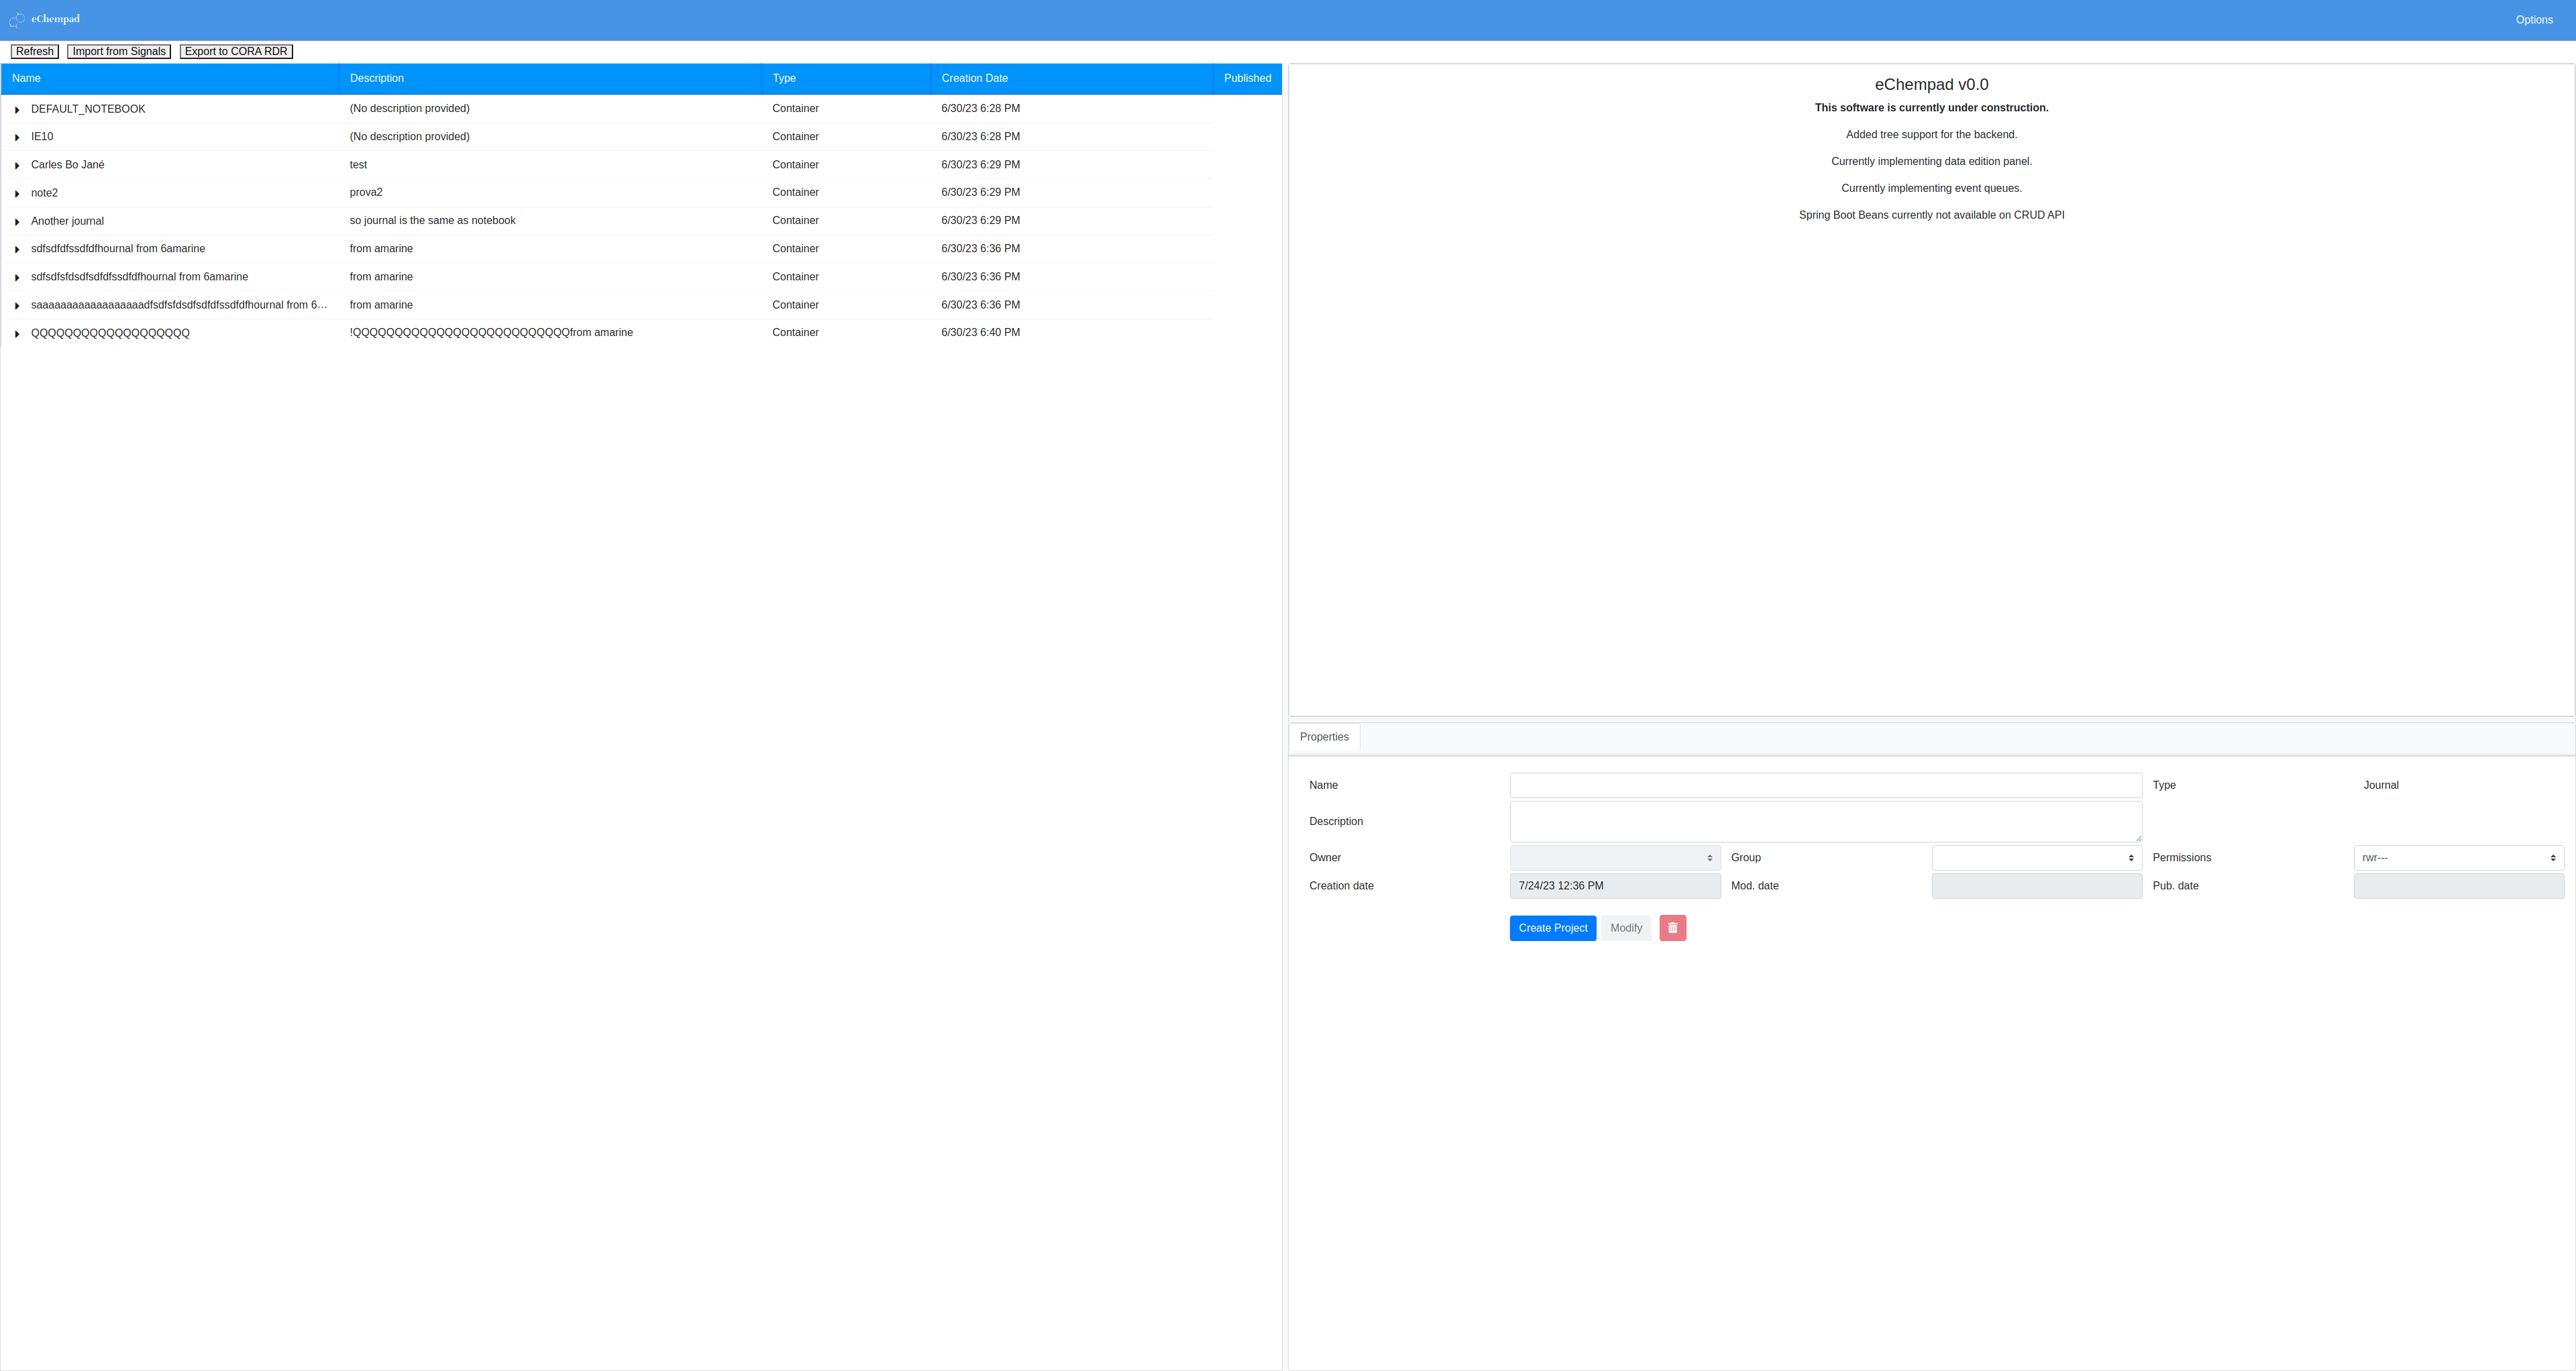2576x1371 pixels.
Task: Expand the note2 tree arrow
Action: pyautogui.click(x=17, y=193)
